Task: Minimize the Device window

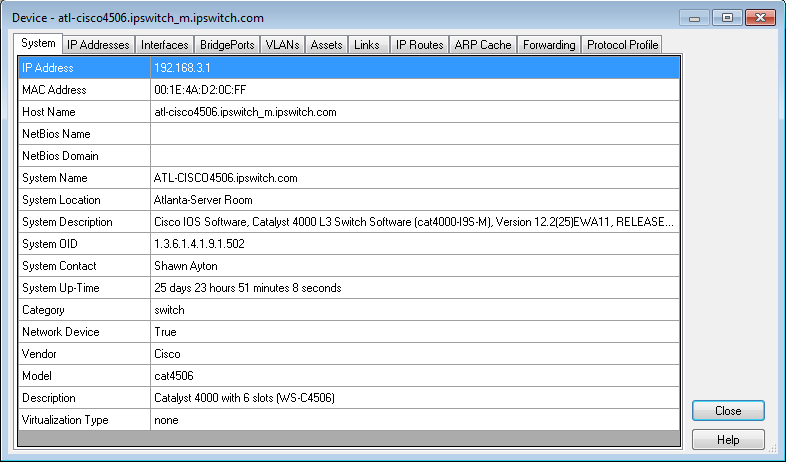Action: (x=694, y=18)
